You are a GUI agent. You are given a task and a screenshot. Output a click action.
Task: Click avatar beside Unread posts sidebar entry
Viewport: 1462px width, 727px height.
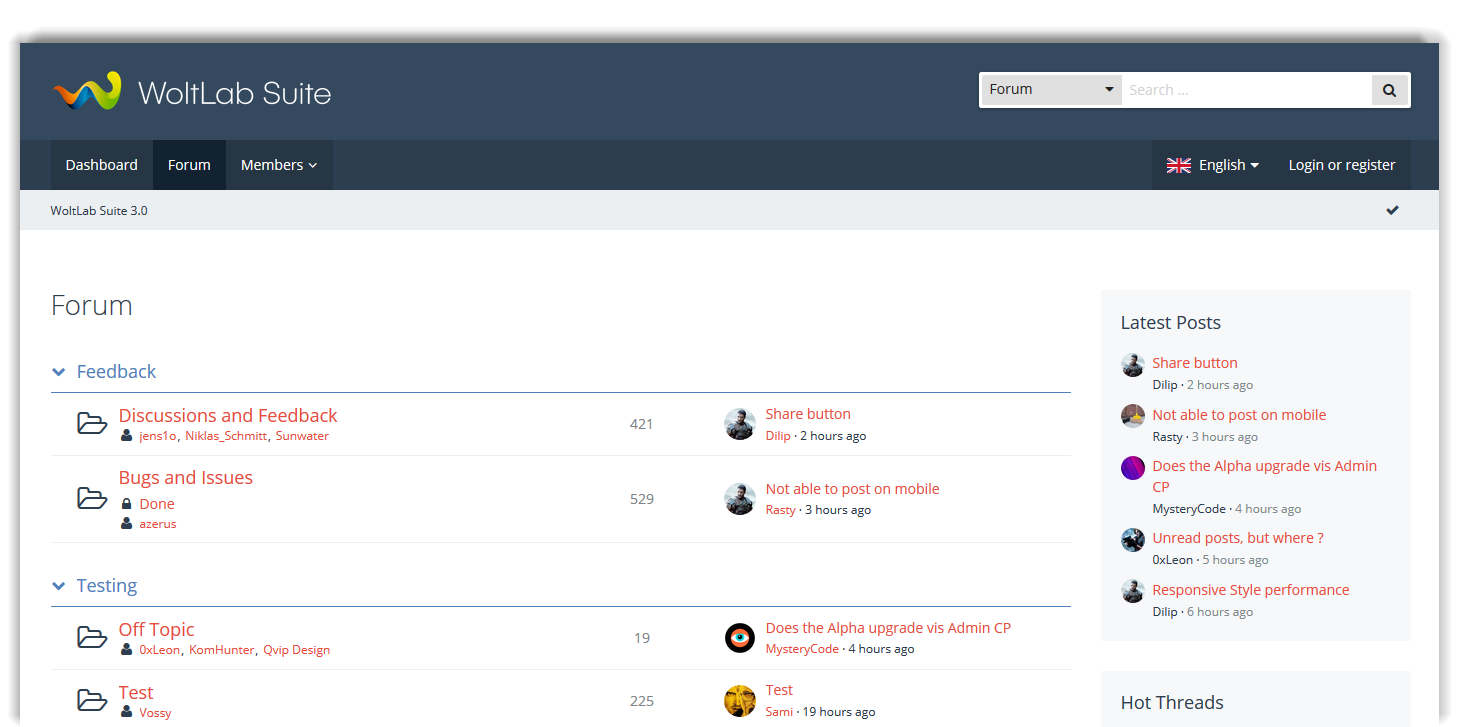[x=1133, y=540]
